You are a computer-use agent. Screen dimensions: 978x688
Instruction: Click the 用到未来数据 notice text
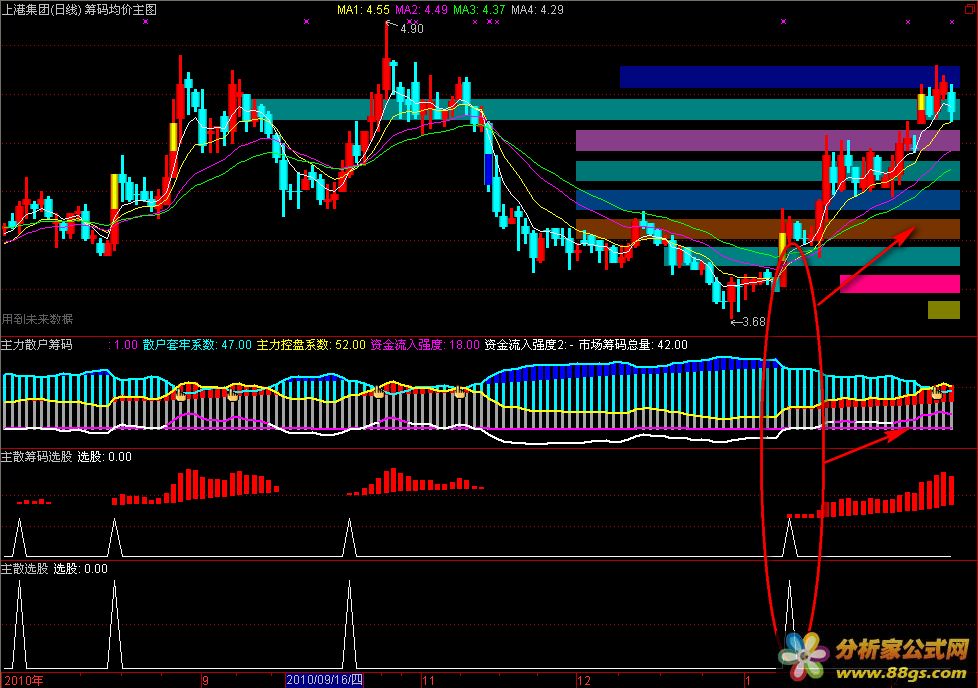point(37,319)
